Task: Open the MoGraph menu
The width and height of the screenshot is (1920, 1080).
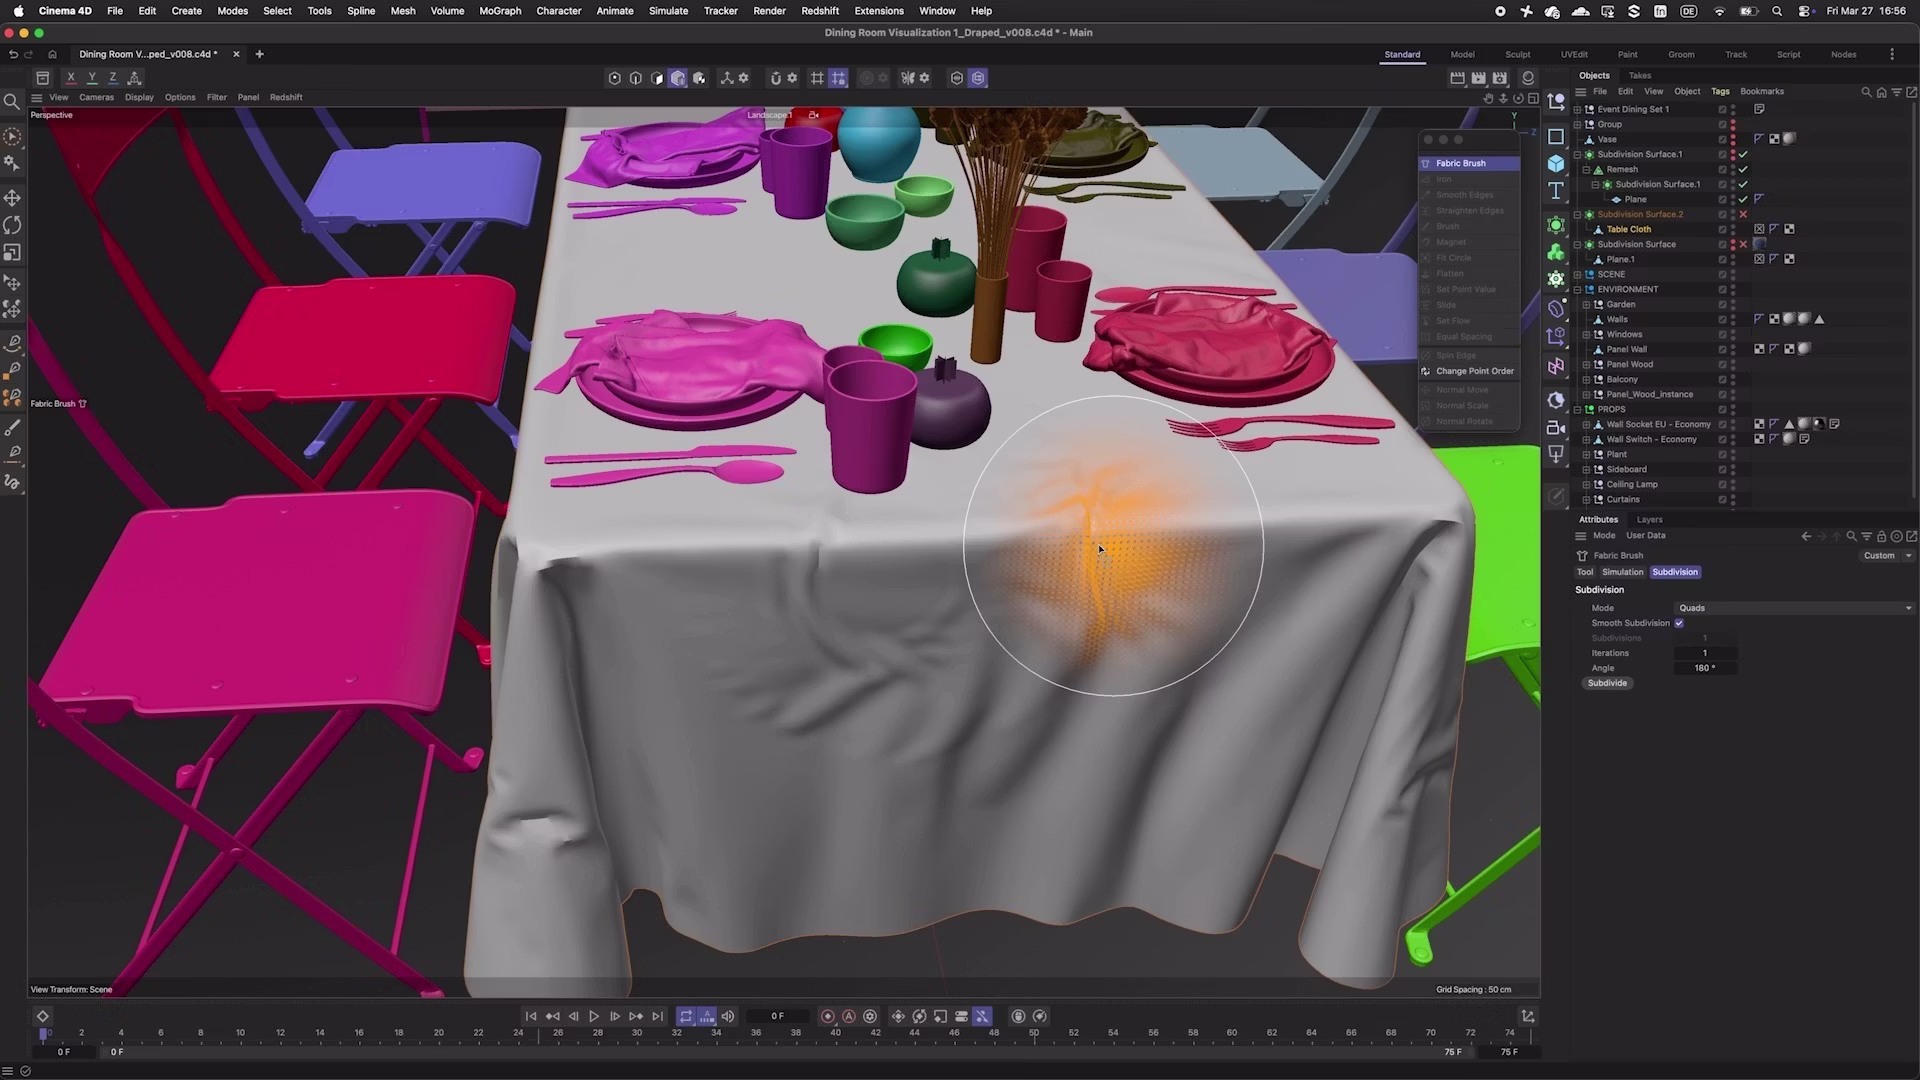Action: (500, 11)
